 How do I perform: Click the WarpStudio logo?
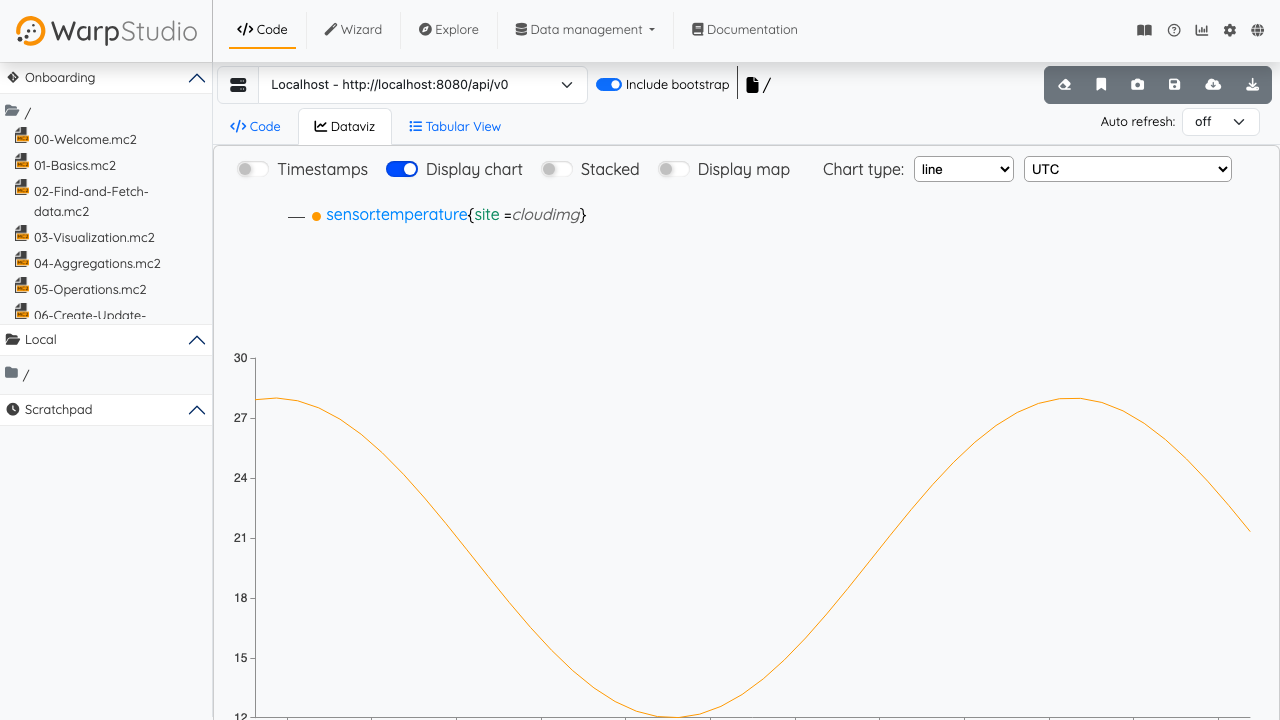point(107,31)
